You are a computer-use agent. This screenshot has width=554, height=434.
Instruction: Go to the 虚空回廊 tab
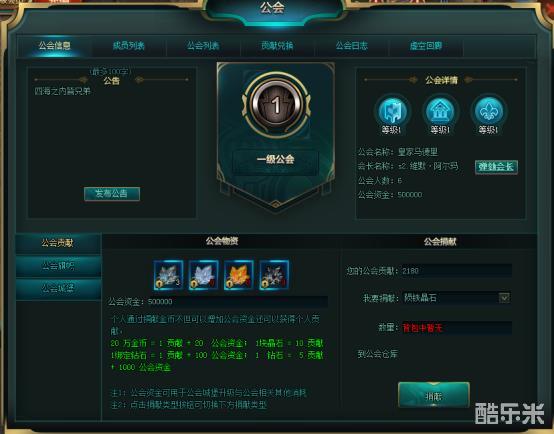tap(426, 46)
